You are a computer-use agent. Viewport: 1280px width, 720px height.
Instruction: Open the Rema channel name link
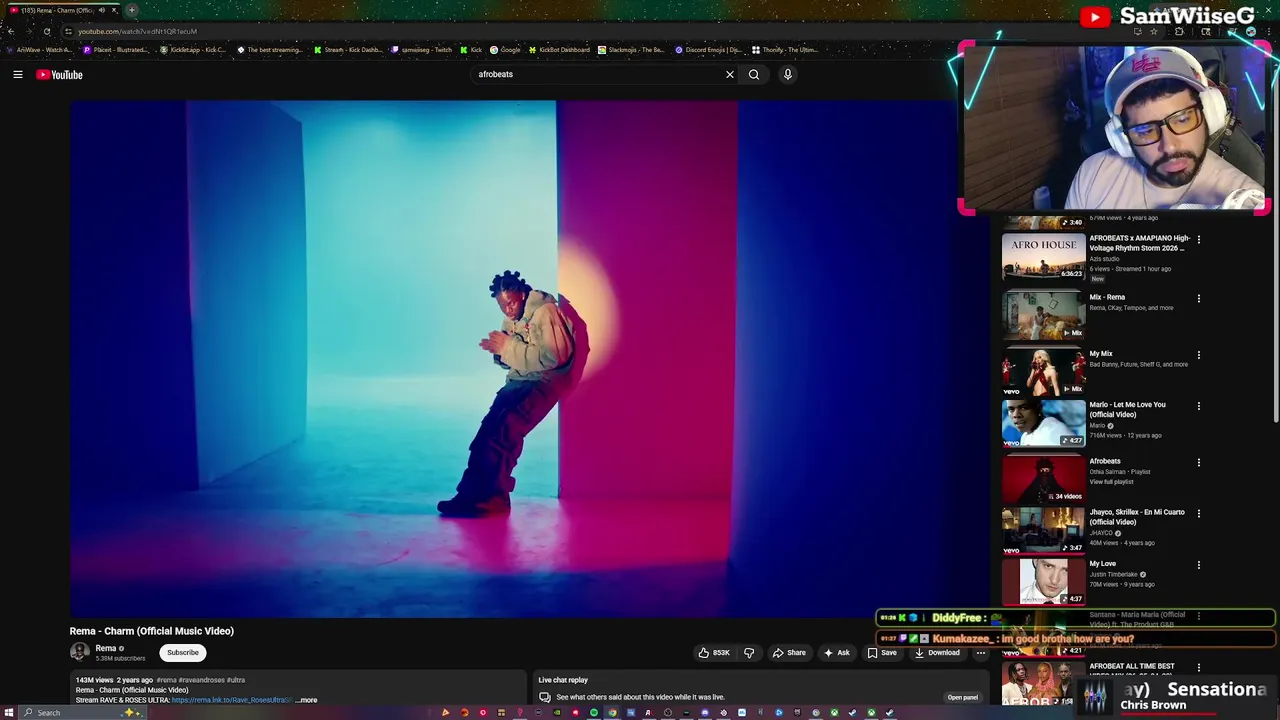tap(105, 648)
